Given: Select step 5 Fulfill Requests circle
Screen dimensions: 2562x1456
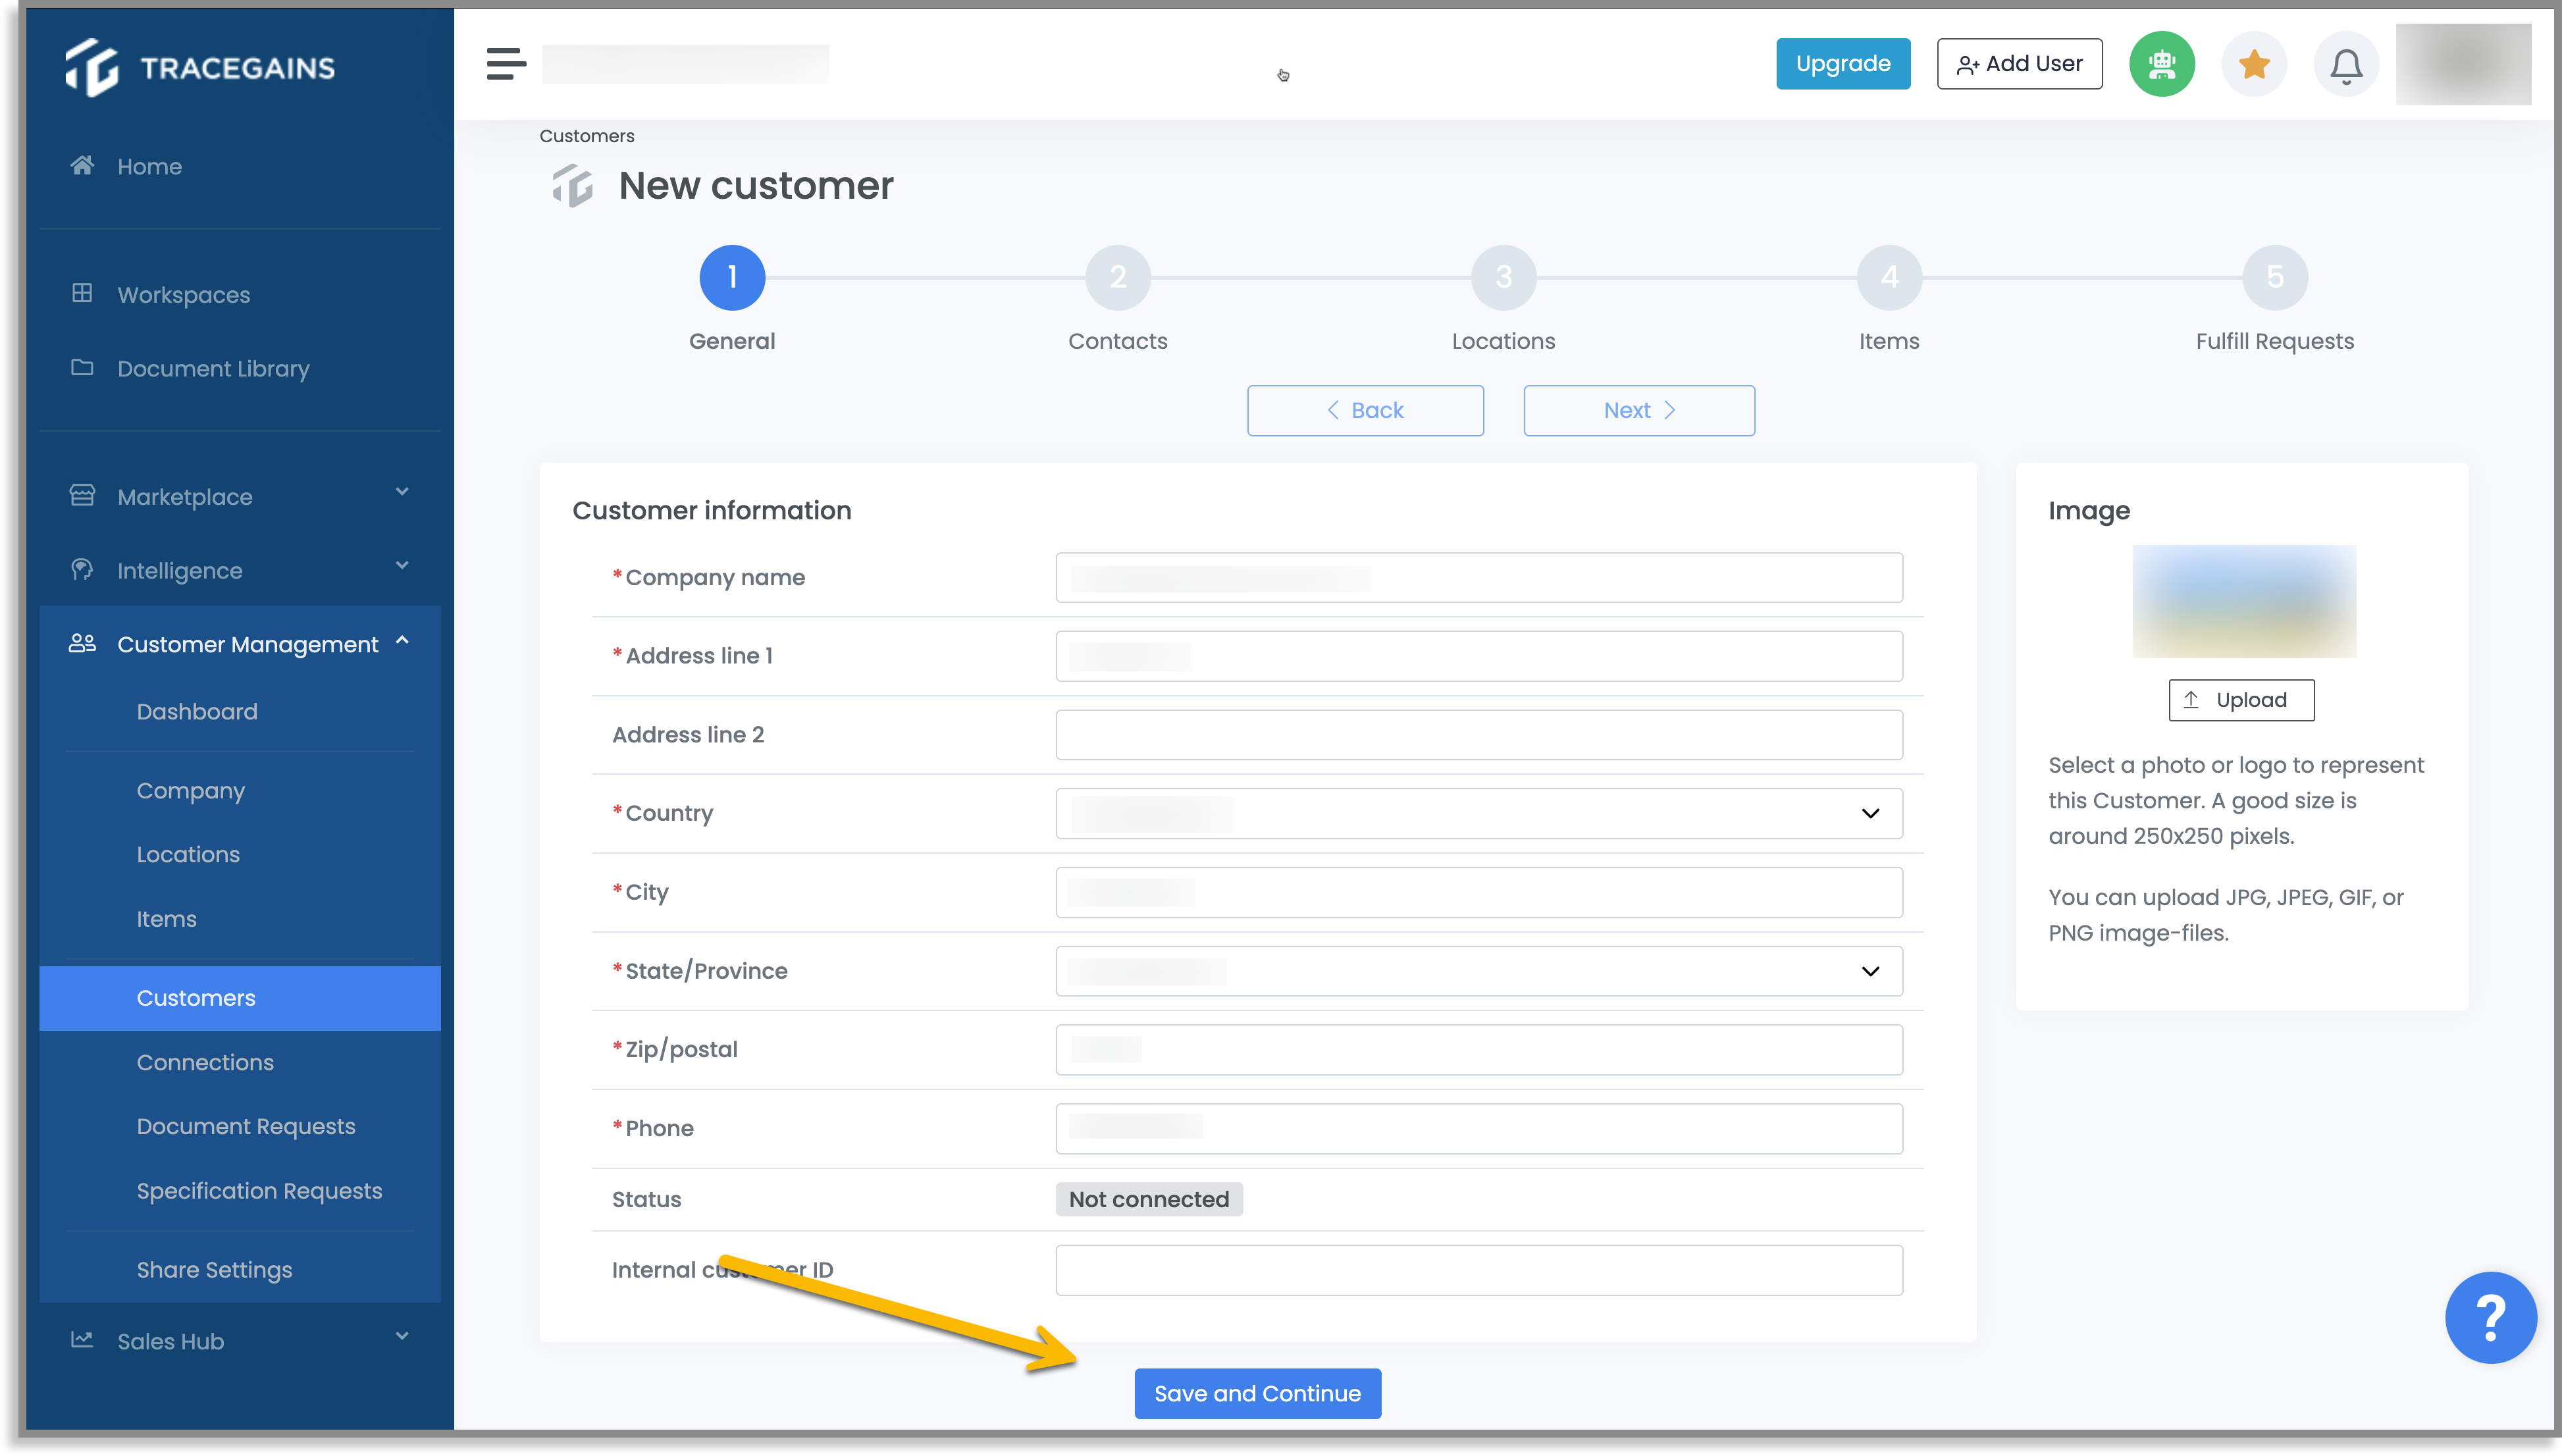Looking at the screenshot, I should [2275, 277].
